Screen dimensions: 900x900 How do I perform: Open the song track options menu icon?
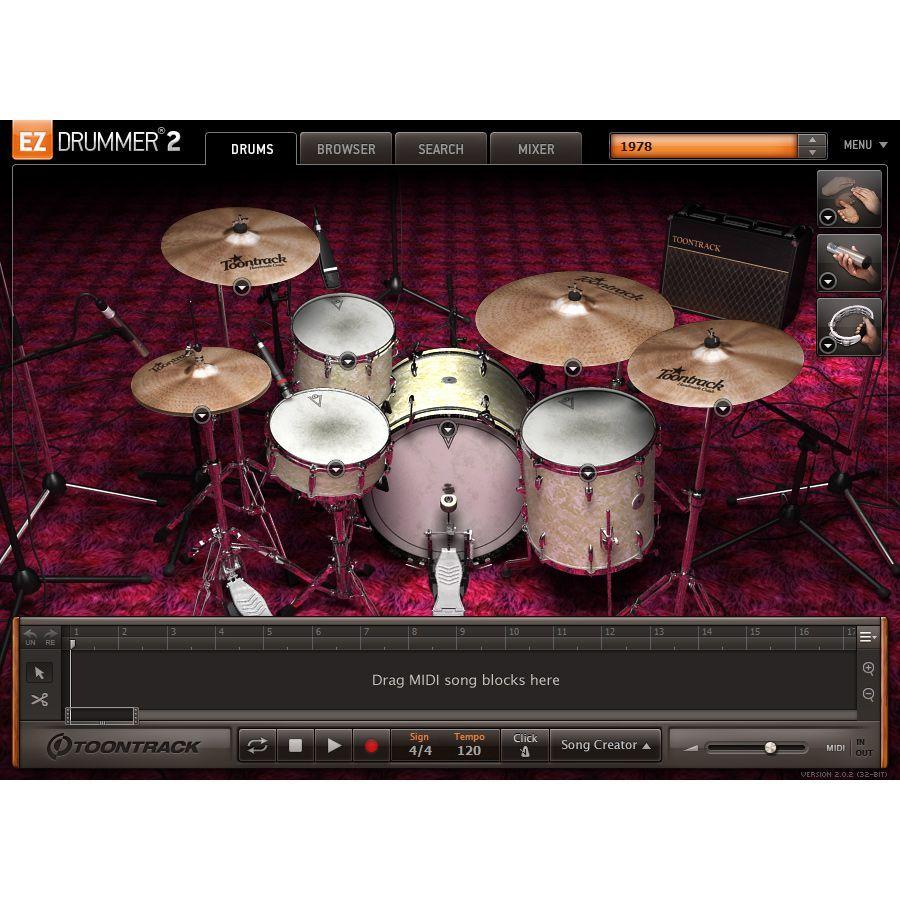coord(868,637)
